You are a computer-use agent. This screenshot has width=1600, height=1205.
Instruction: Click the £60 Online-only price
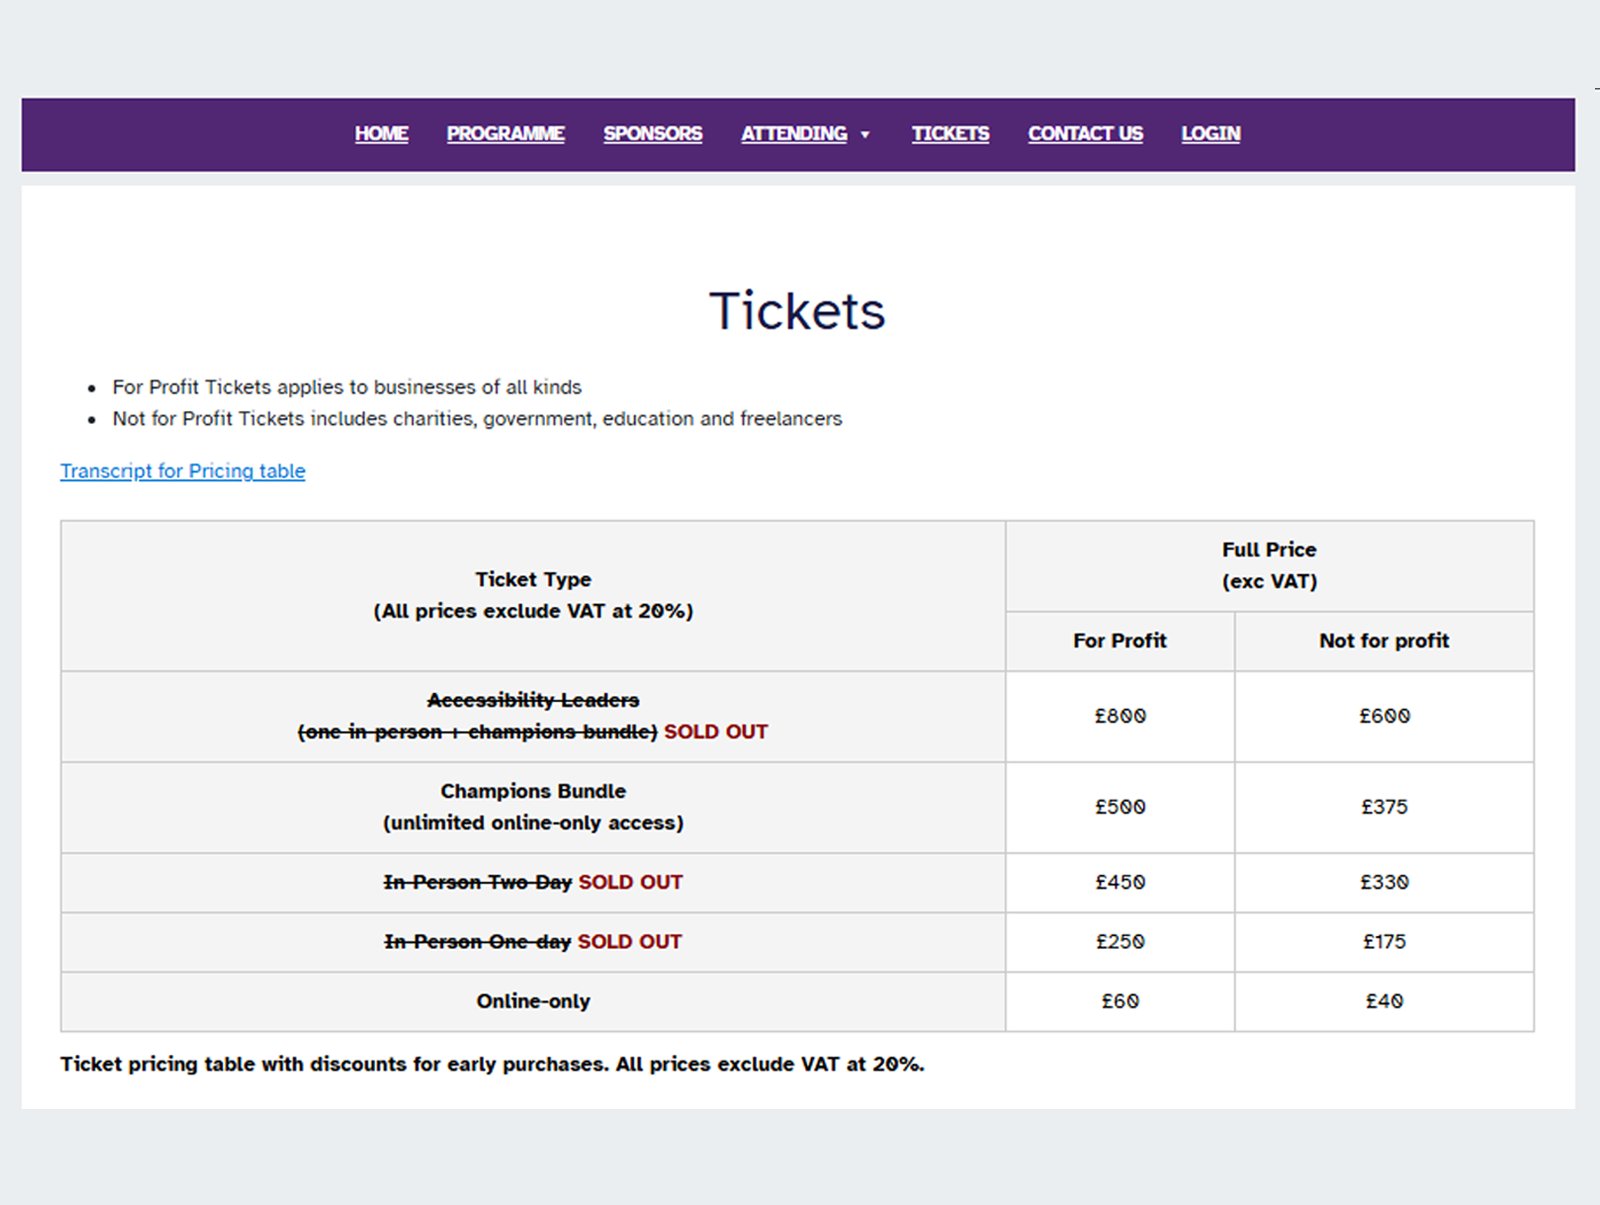point(1120,1001)
